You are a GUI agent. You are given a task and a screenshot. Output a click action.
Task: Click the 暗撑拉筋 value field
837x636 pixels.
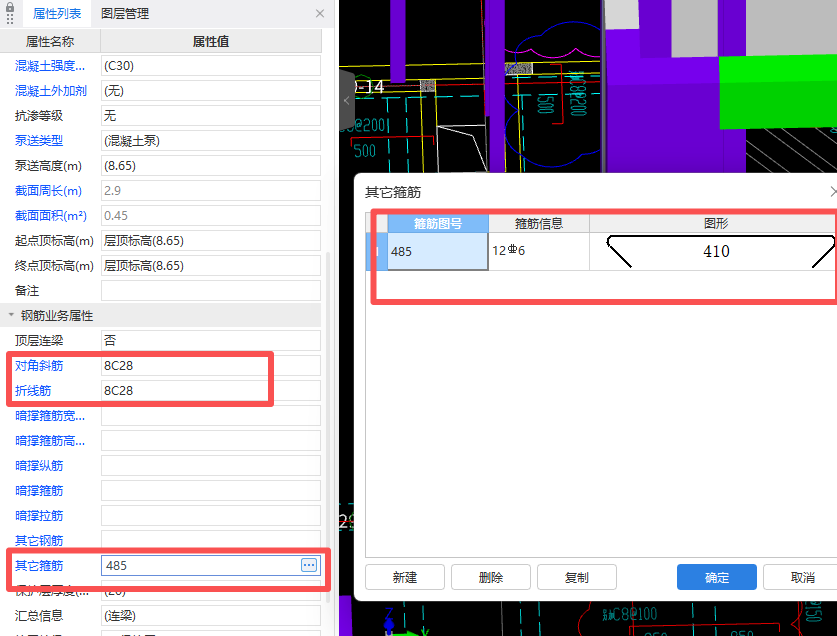point(211,516)
